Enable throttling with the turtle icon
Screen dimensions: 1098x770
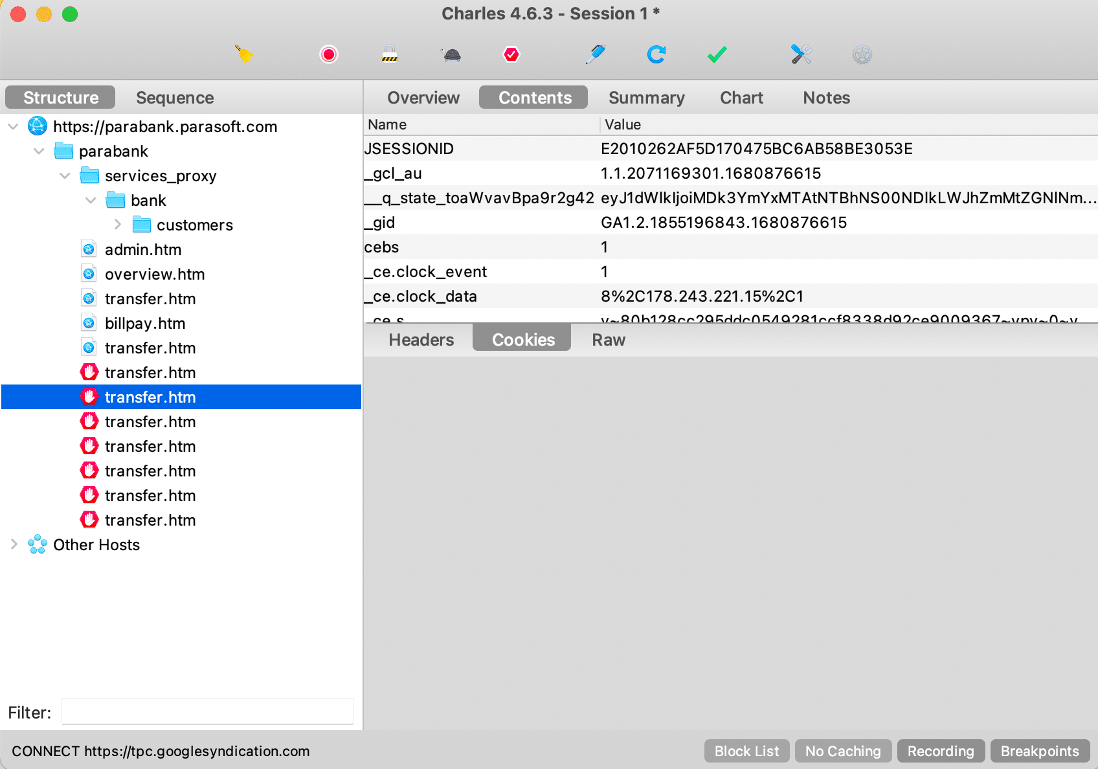(x=451, y=55)
